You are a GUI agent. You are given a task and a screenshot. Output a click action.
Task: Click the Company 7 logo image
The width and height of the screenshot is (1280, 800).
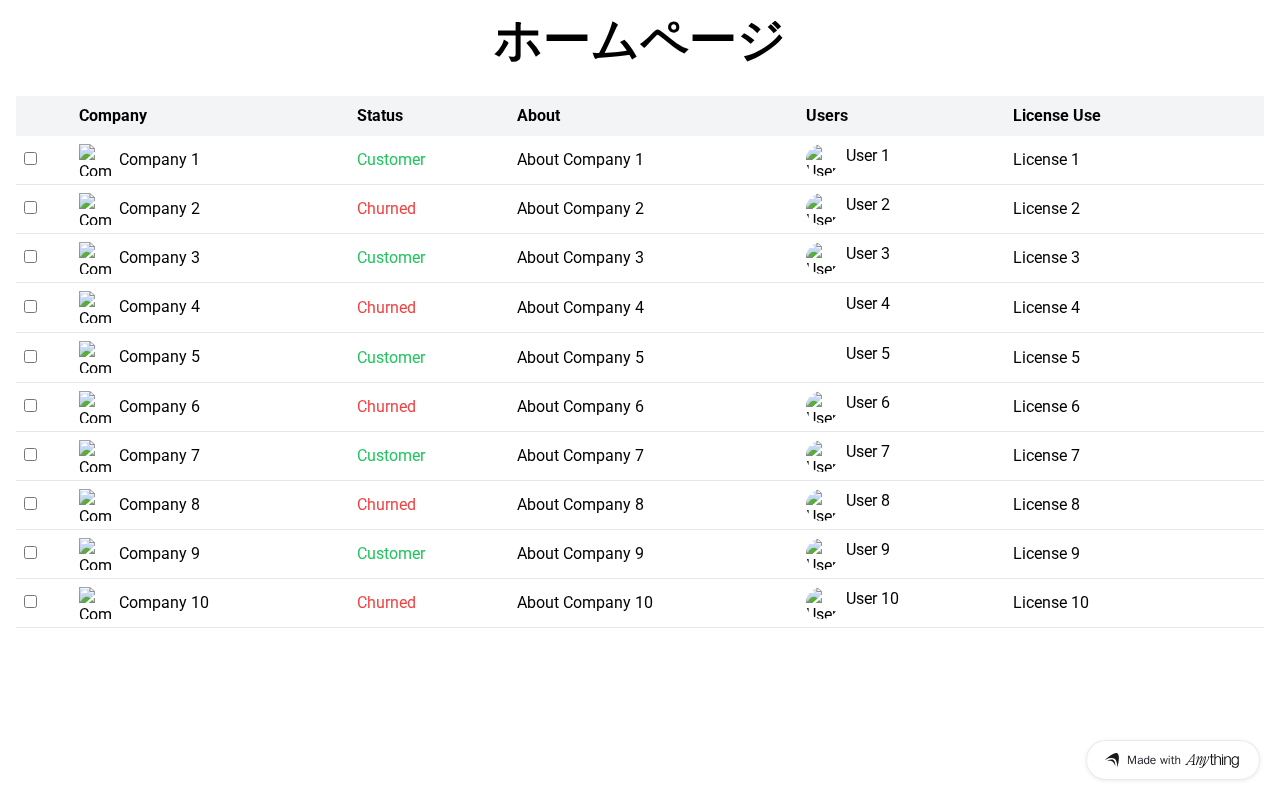[x=95, y=456]
